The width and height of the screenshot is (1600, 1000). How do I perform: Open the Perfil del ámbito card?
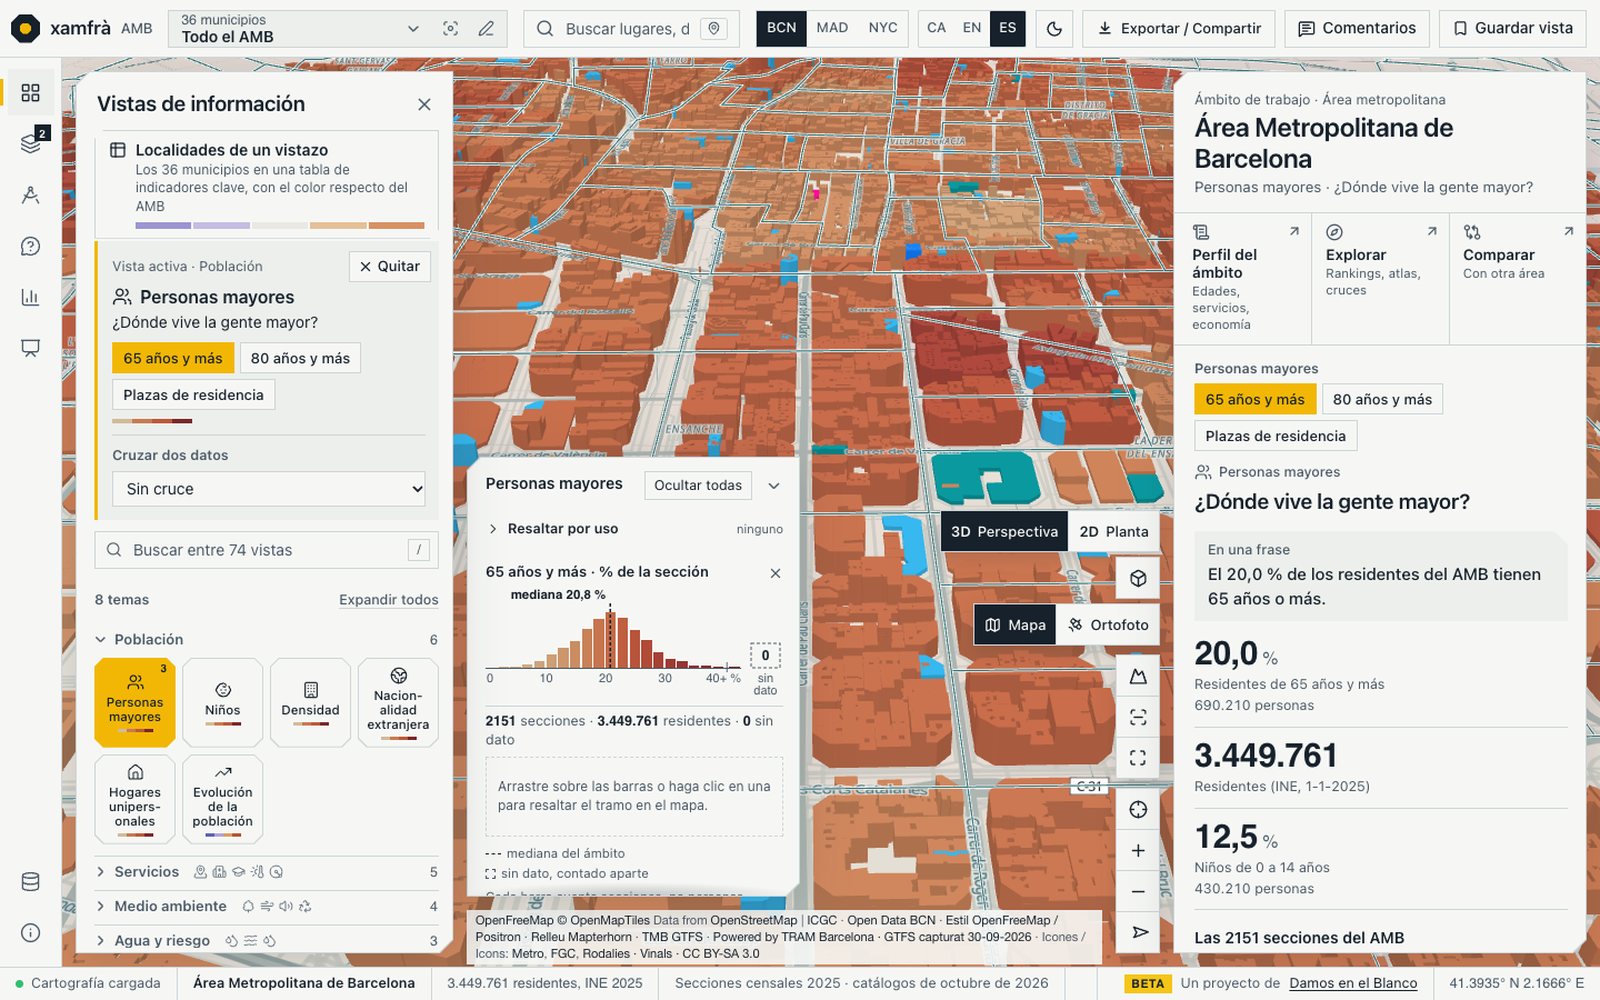tap(1244, 278)
